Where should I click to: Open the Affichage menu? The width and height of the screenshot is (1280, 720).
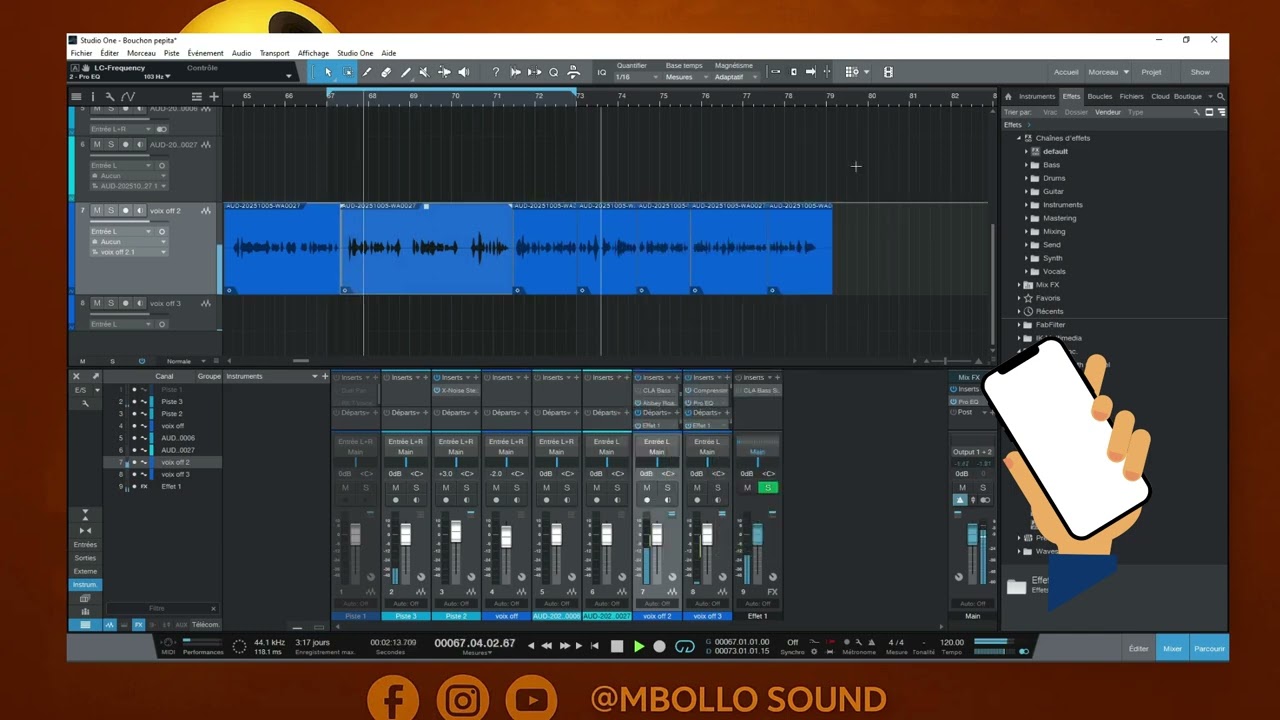[313, 53]
